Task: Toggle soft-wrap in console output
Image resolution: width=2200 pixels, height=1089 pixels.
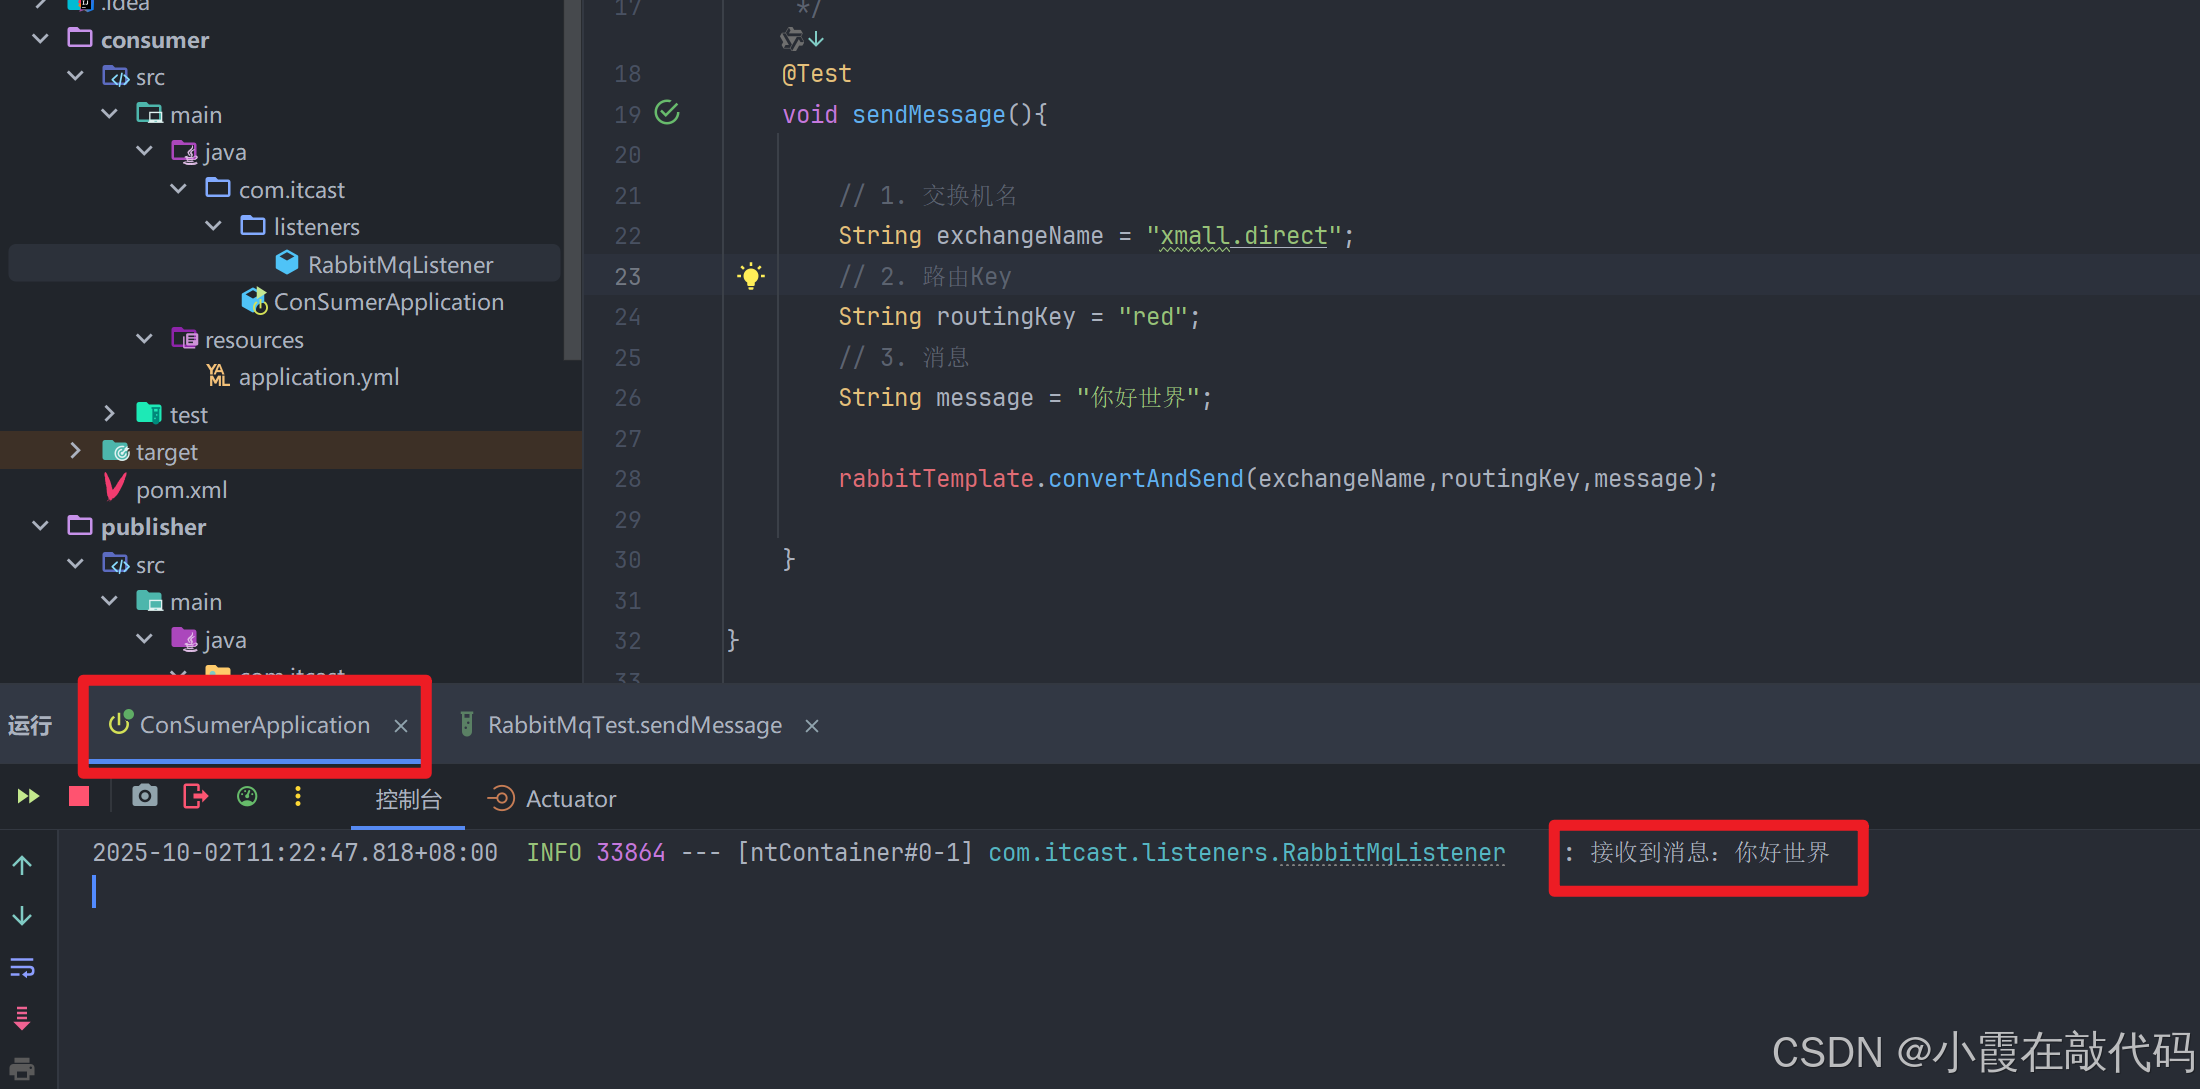Action: tap(22, 967)
